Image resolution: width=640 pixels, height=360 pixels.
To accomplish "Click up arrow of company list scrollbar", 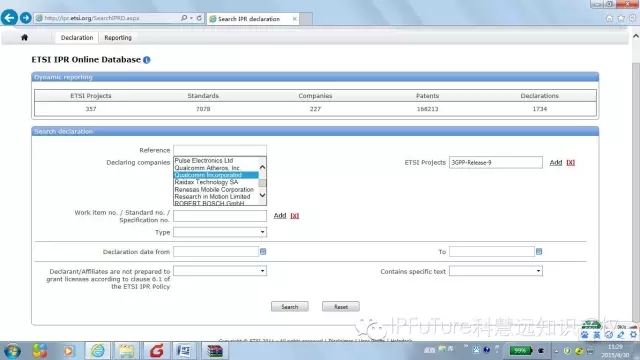I will [x=262, y=167].
